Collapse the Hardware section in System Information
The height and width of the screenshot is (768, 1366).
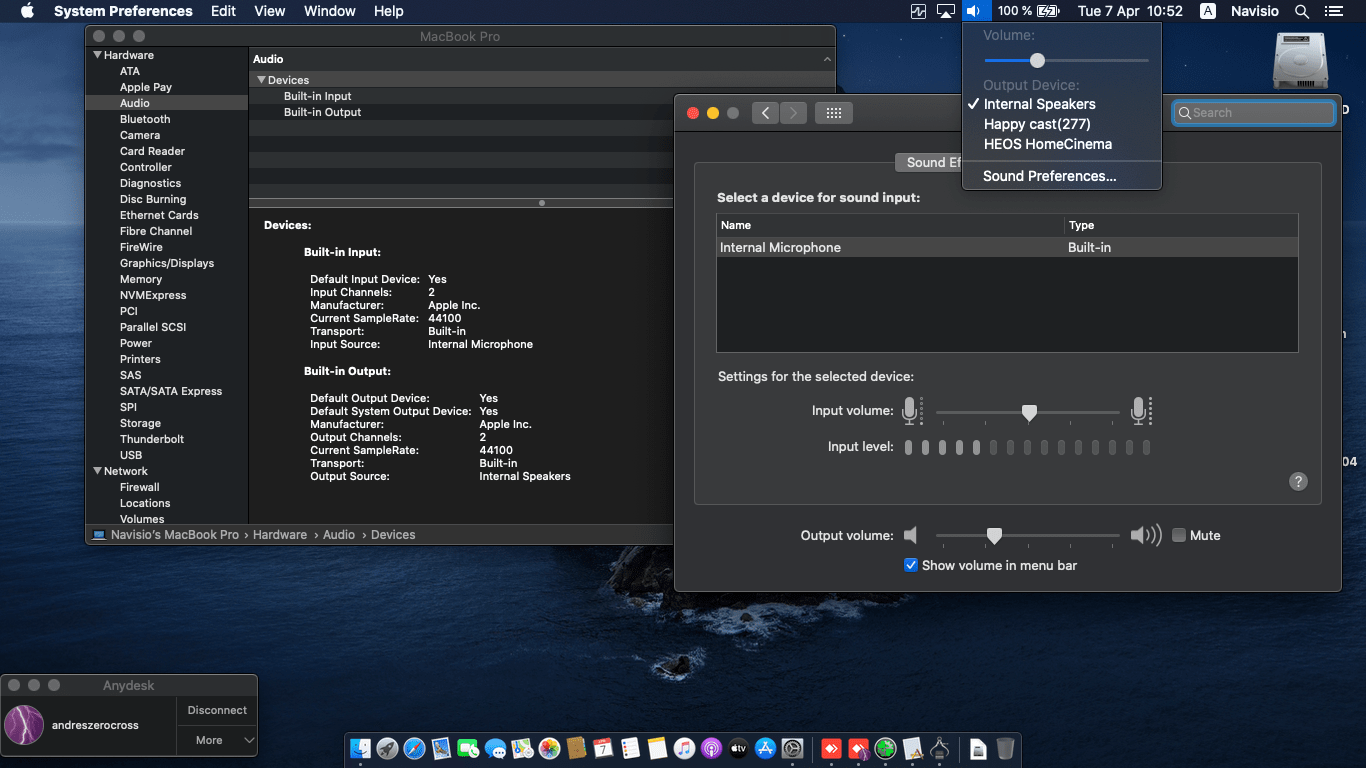[x=97, y=55]
